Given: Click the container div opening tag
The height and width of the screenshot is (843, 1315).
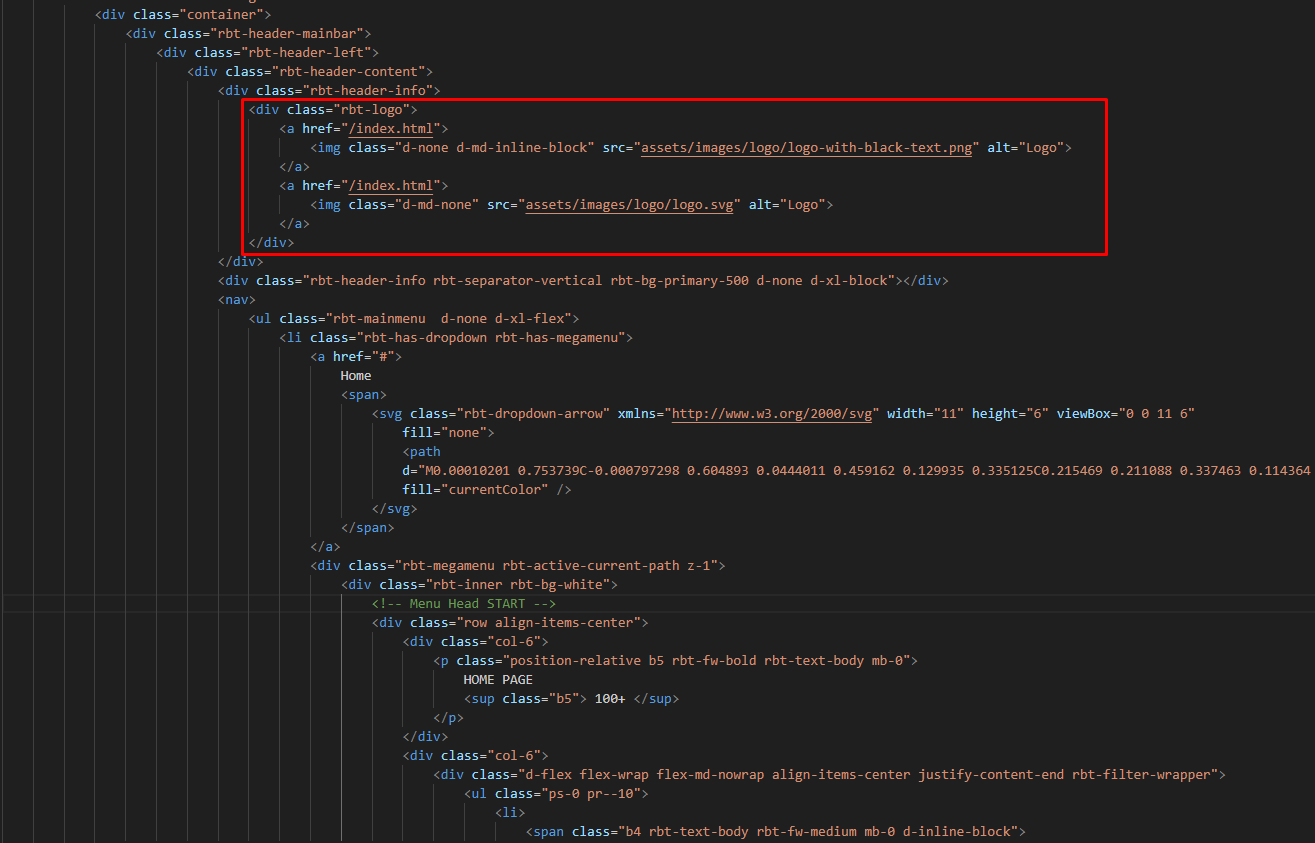Looking at the screenshot, I should pos(183,14).
